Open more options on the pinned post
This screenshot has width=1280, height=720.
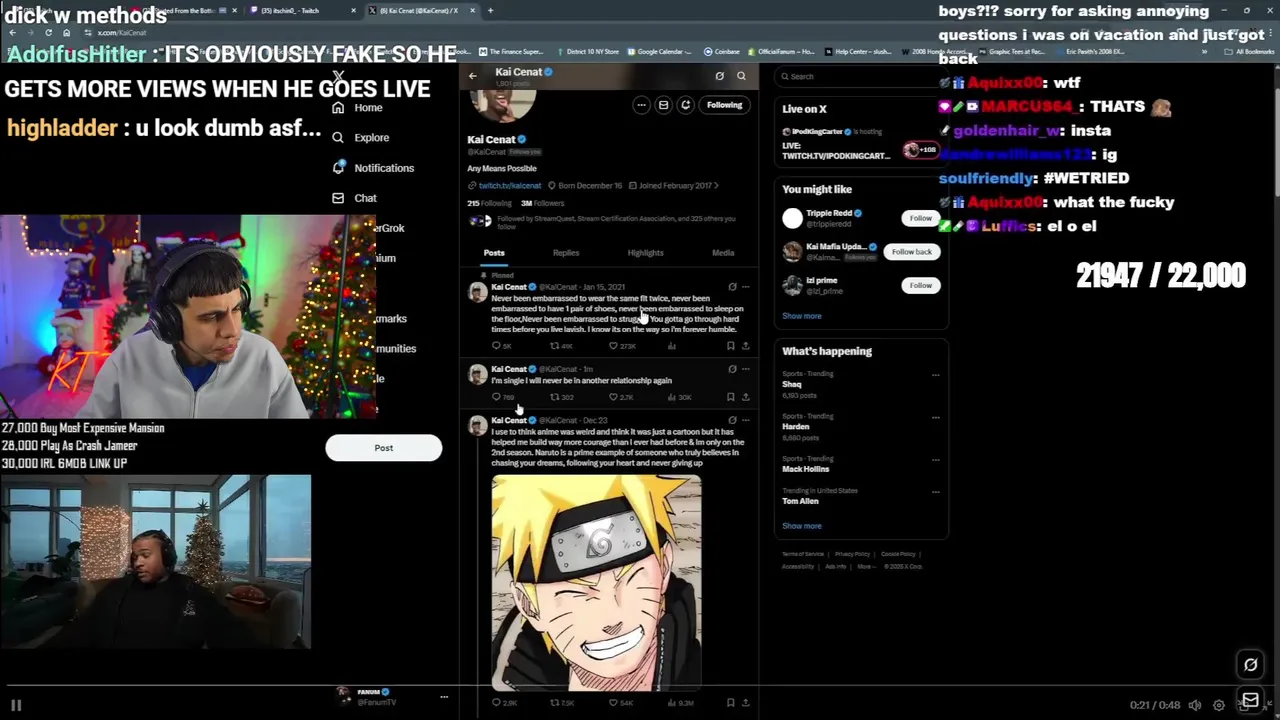pos(745,287)
